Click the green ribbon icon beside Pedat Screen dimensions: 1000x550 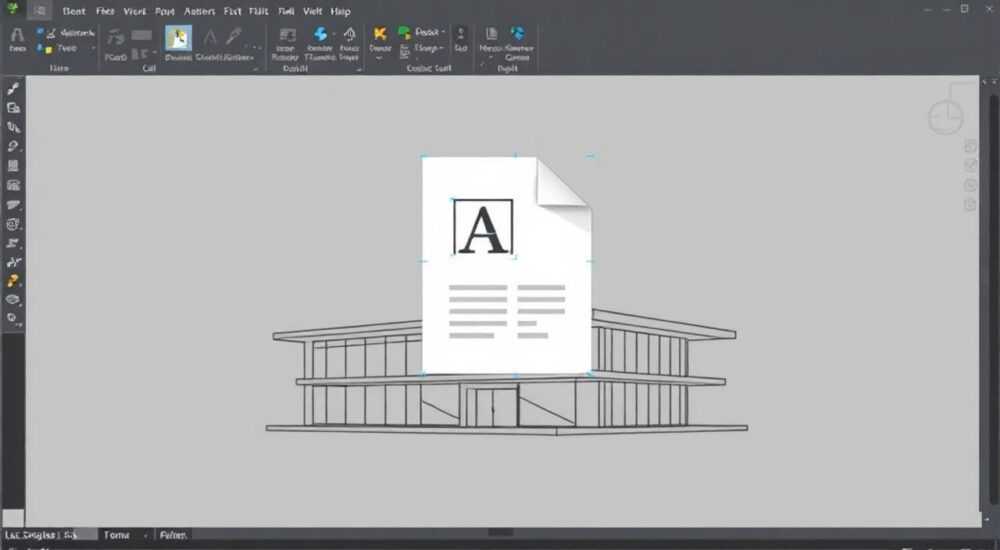click(x=404, y=32)
